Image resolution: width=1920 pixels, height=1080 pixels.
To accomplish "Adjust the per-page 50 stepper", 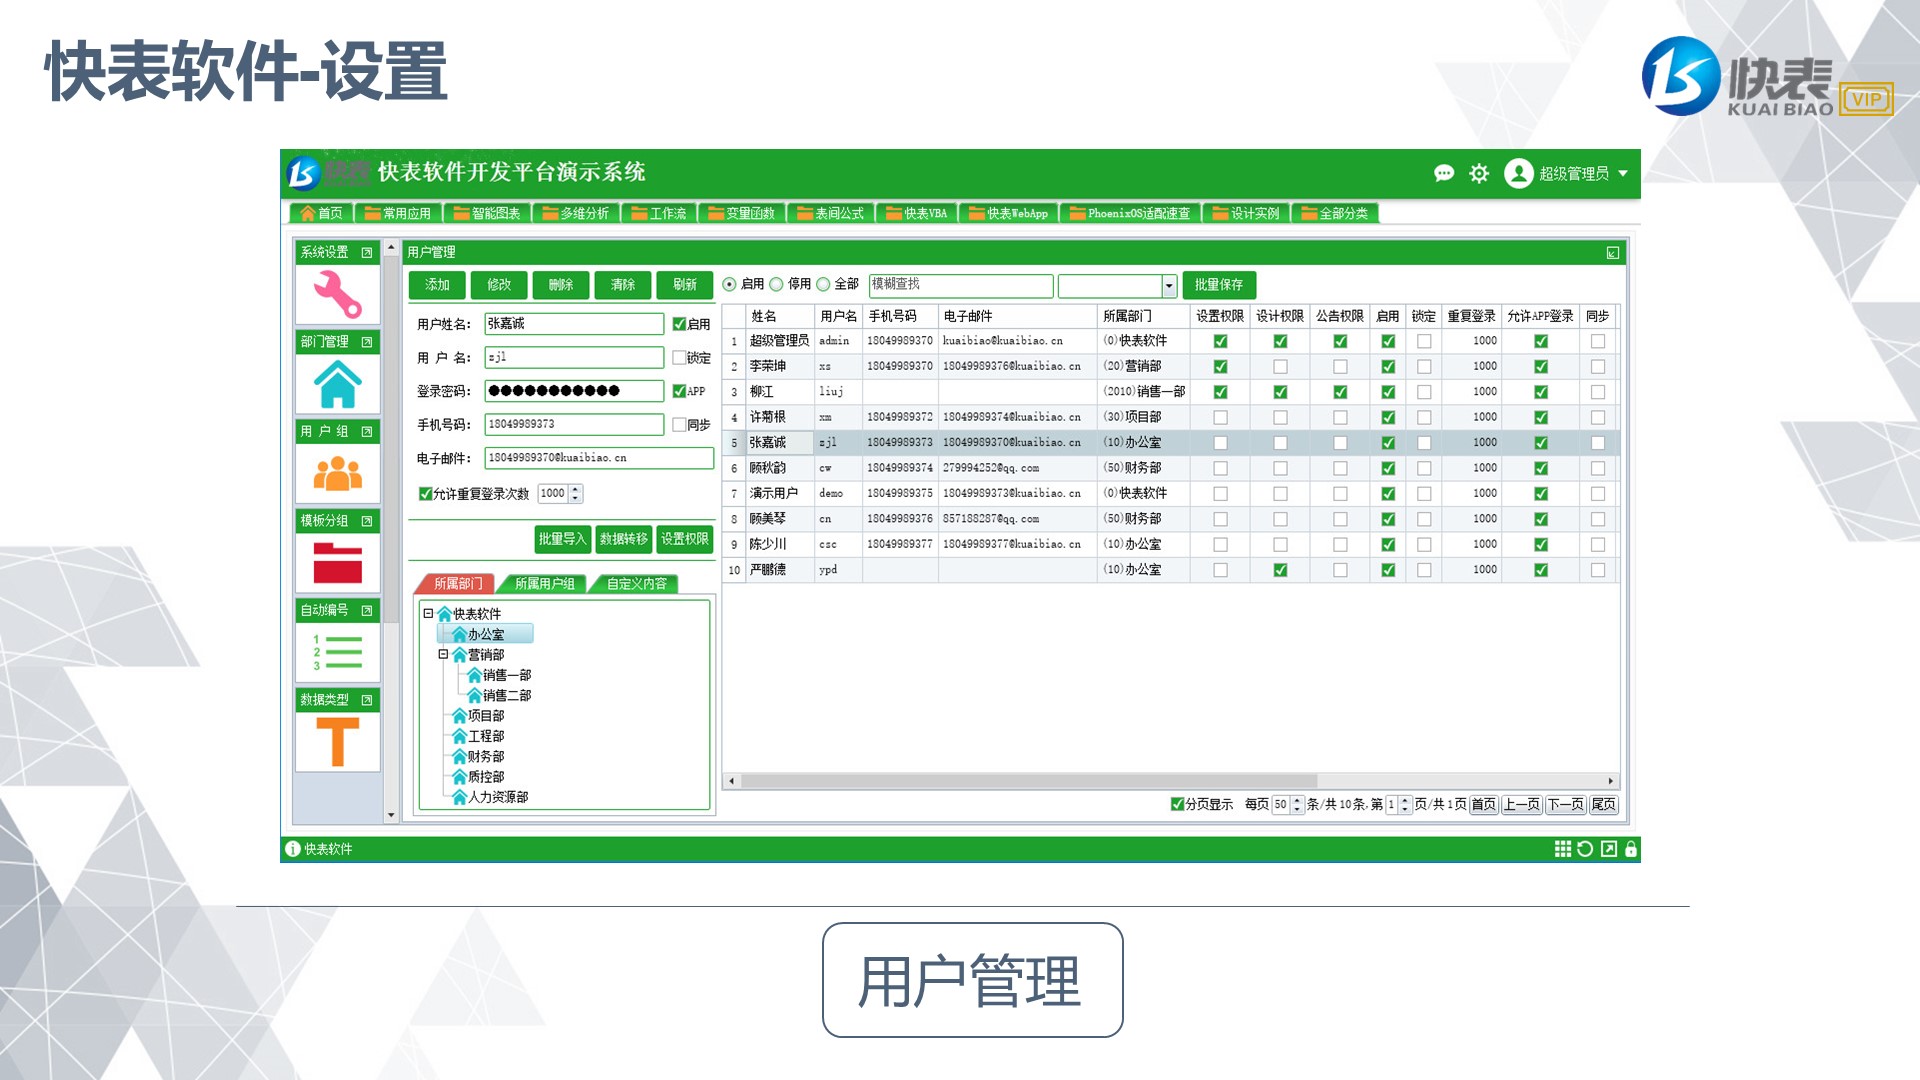I will tap(1297, 805).
